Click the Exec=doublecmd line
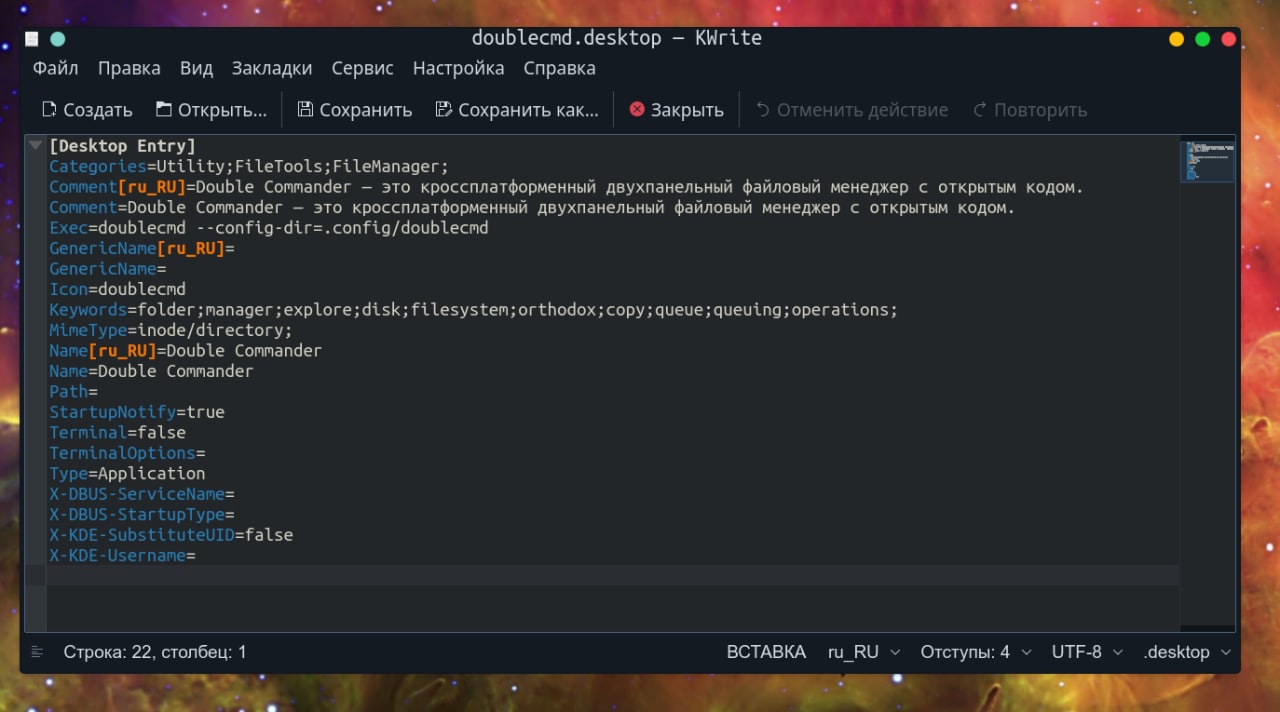The height and width of the screenshot is (712, 1280). click(x=269, y=228)
